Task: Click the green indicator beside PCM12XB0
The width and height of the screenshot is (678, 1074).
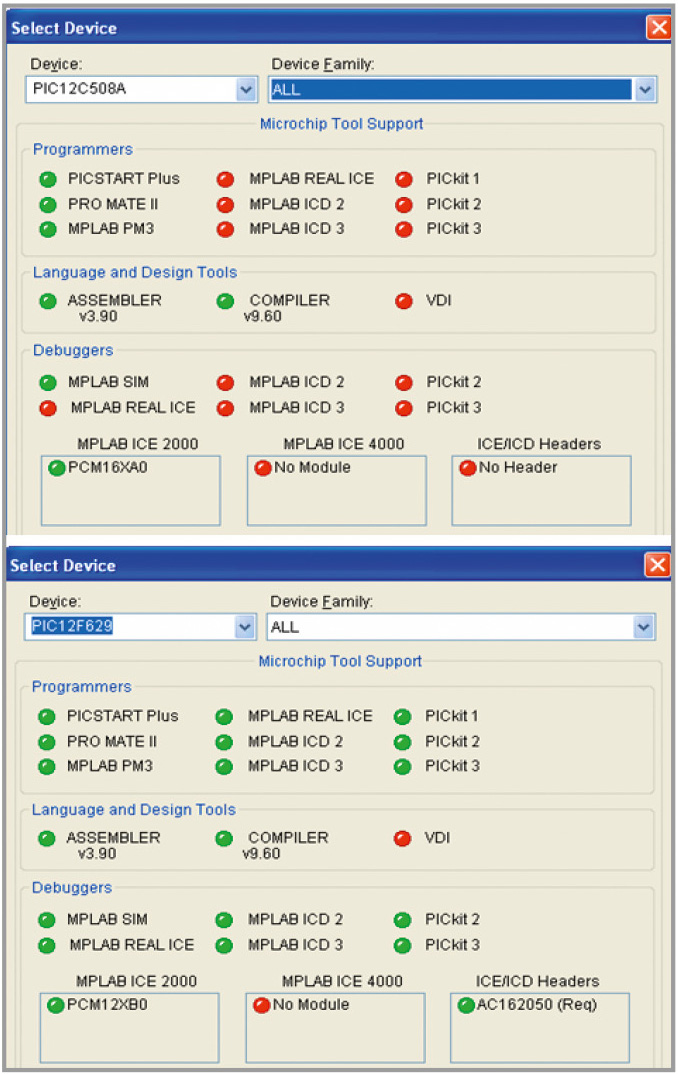Action: tap(55, 1005)
